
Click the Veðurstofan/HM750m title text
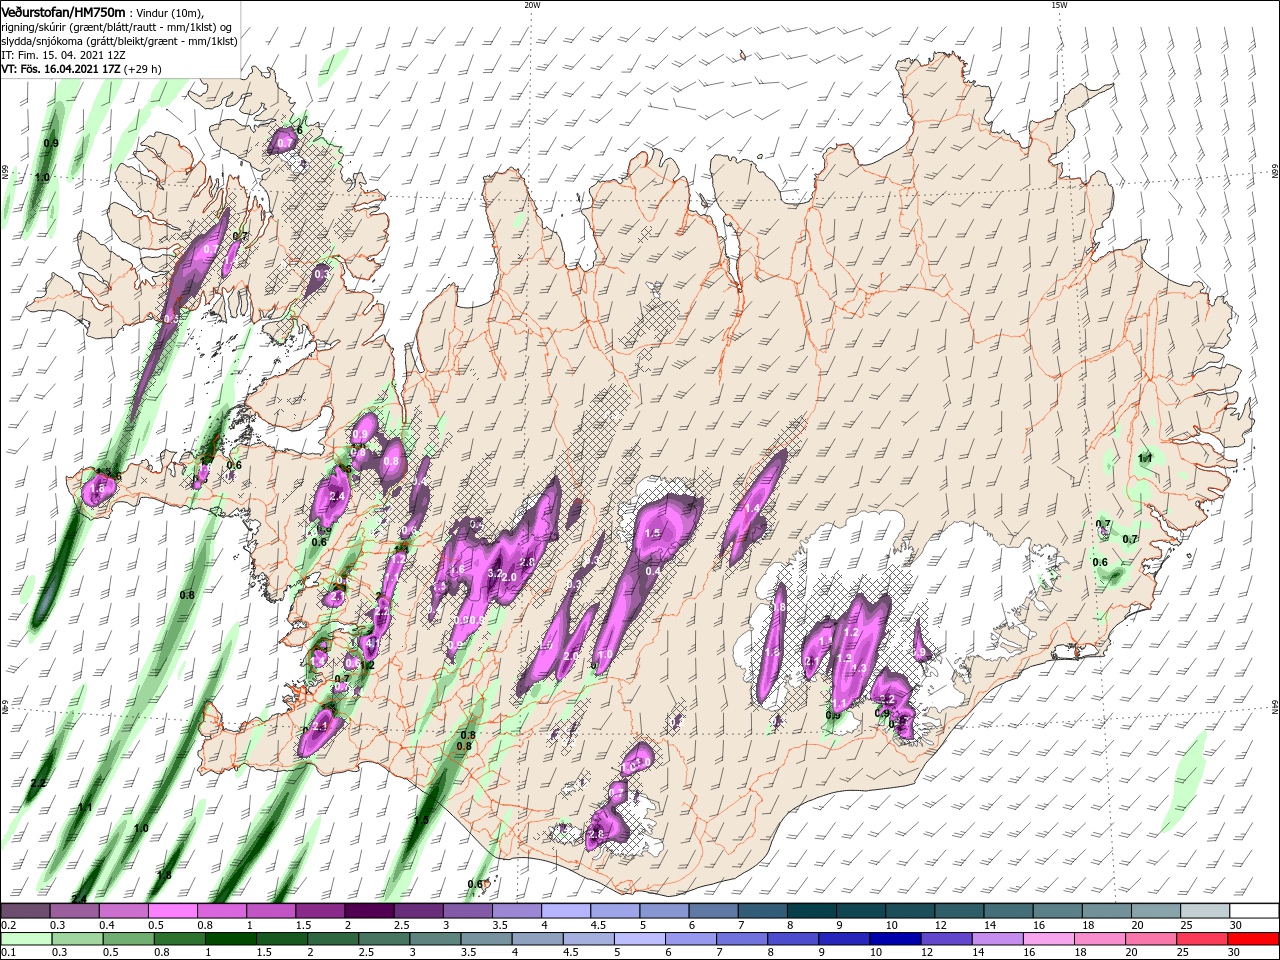click(x=63, y=11)
